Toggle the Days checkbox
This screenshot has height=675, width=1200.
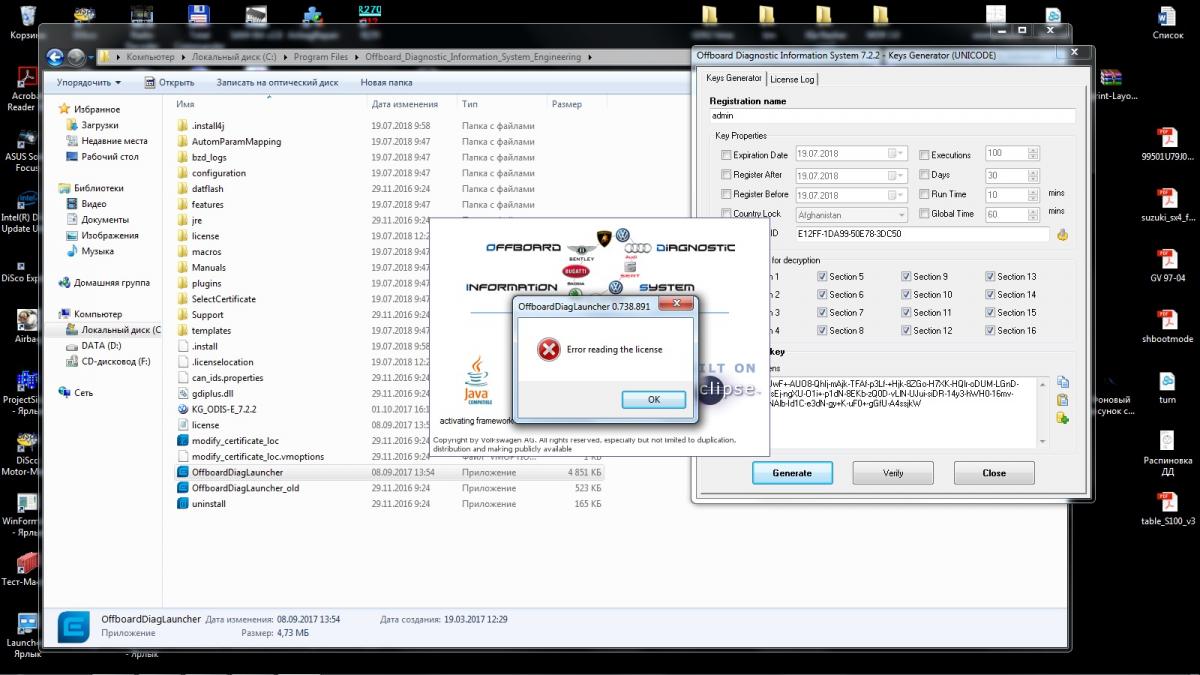tap(924, 175)
